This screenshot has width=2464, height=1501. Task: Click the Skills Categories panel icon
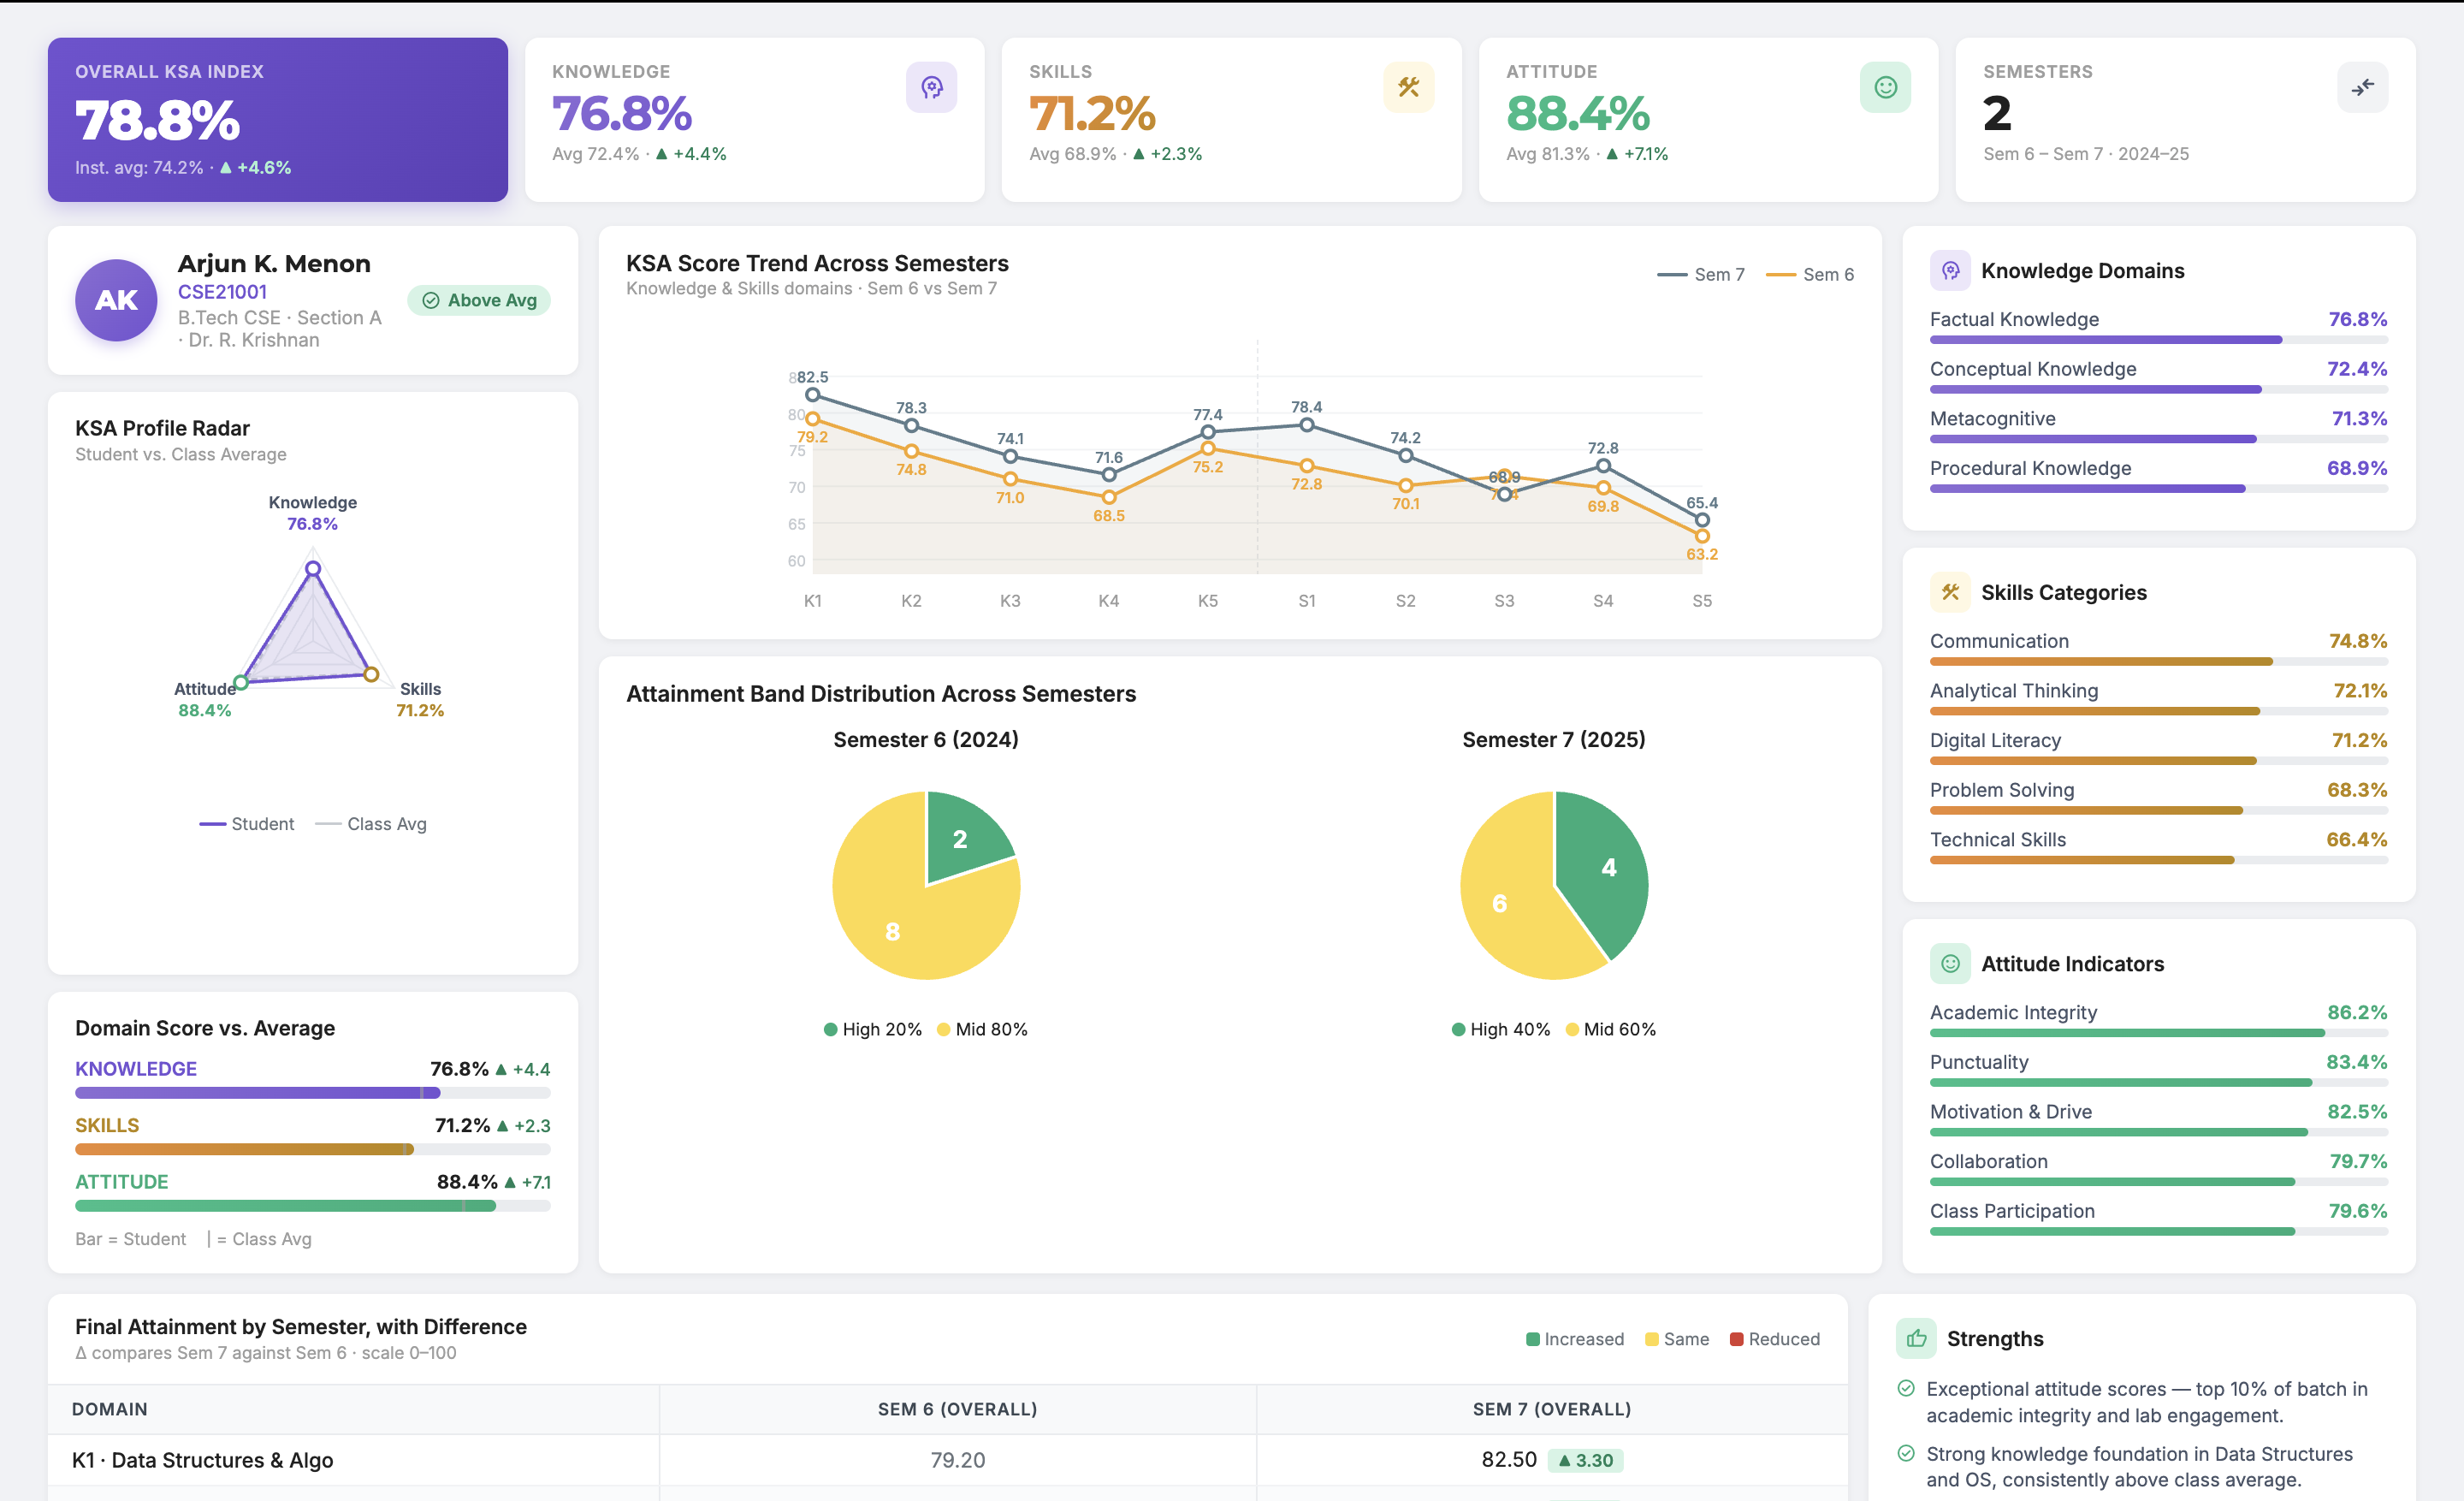(x=1949, y=592)
